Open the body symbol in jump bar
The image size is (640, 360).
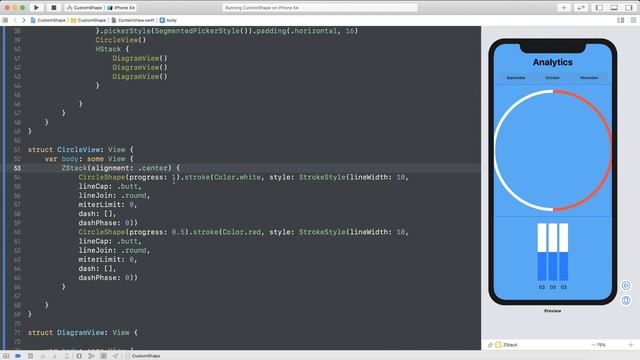click(169, 20)
